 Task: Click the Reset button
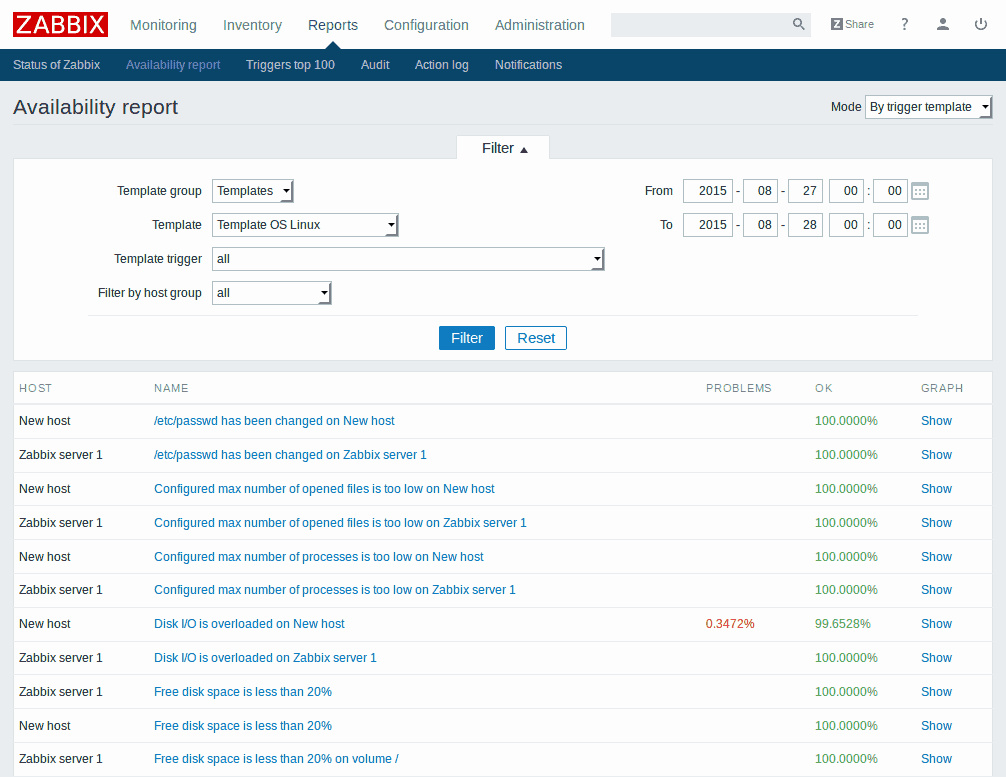pyautogui.click(x=535, y=338)
